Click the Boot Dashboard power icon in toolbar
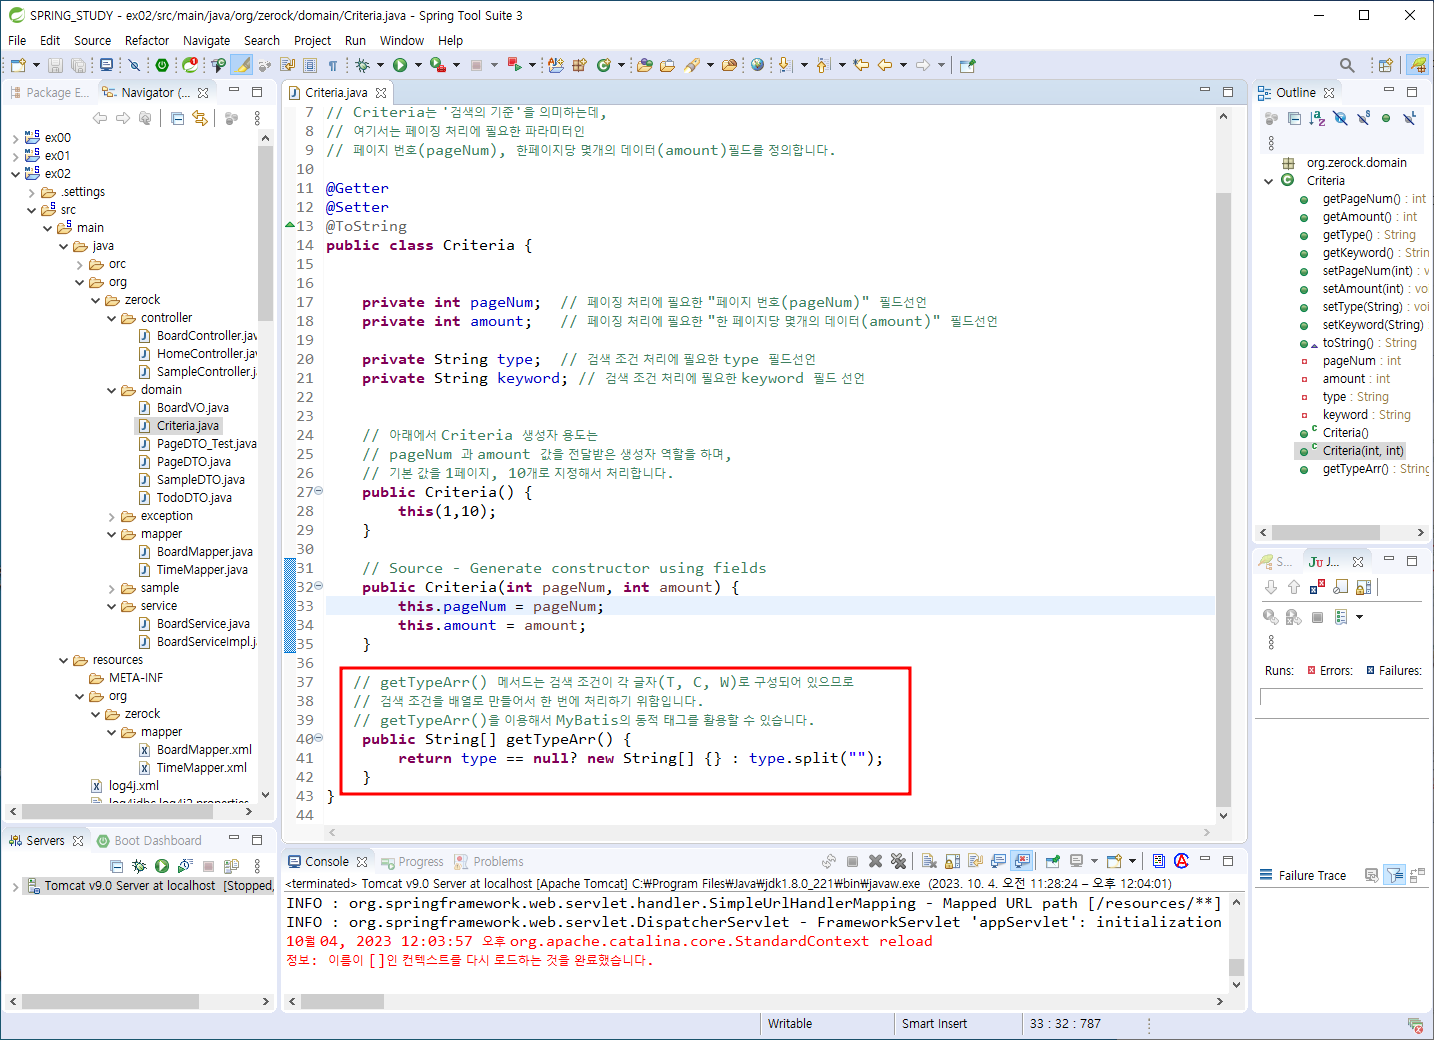Viewport: 1434px width, 1040px height. click(x=162, y=65)
